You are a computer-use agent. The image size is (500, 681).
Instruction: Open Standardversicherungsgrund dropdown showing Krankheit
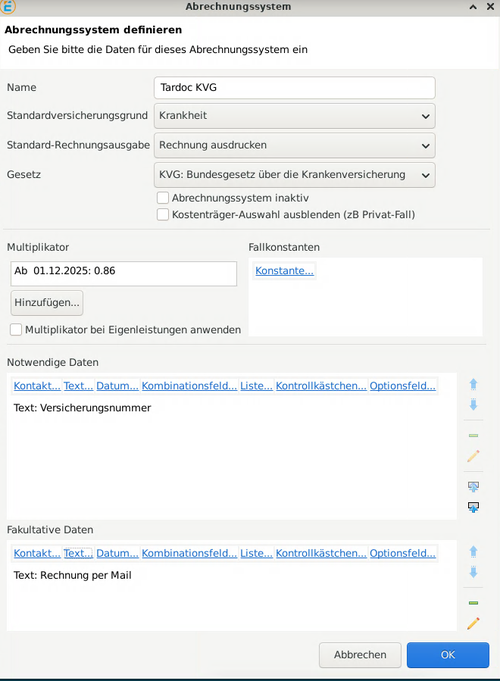pyautogui.click(x=295, y=116)
